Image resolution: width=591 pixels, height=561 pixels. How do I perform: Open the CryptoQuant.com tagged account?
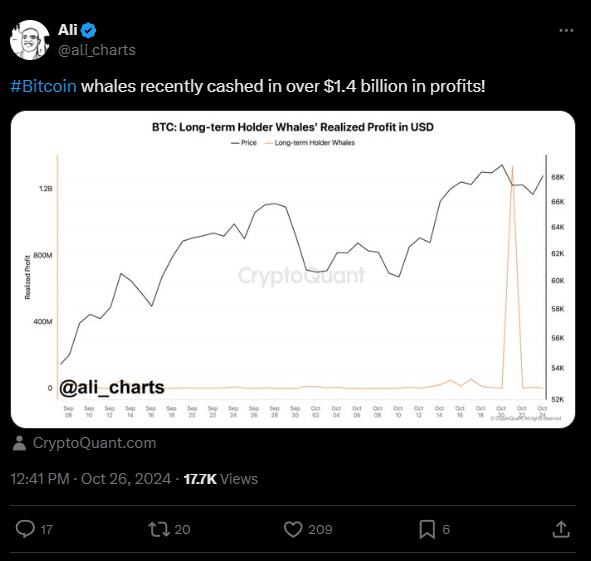tap(94, 443)
